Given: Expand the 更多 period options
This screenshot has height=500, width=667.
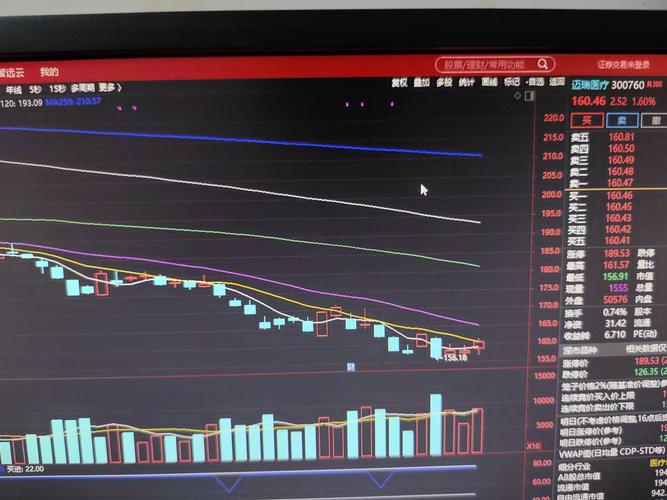Looking at the screenshot, I should 110,87.
